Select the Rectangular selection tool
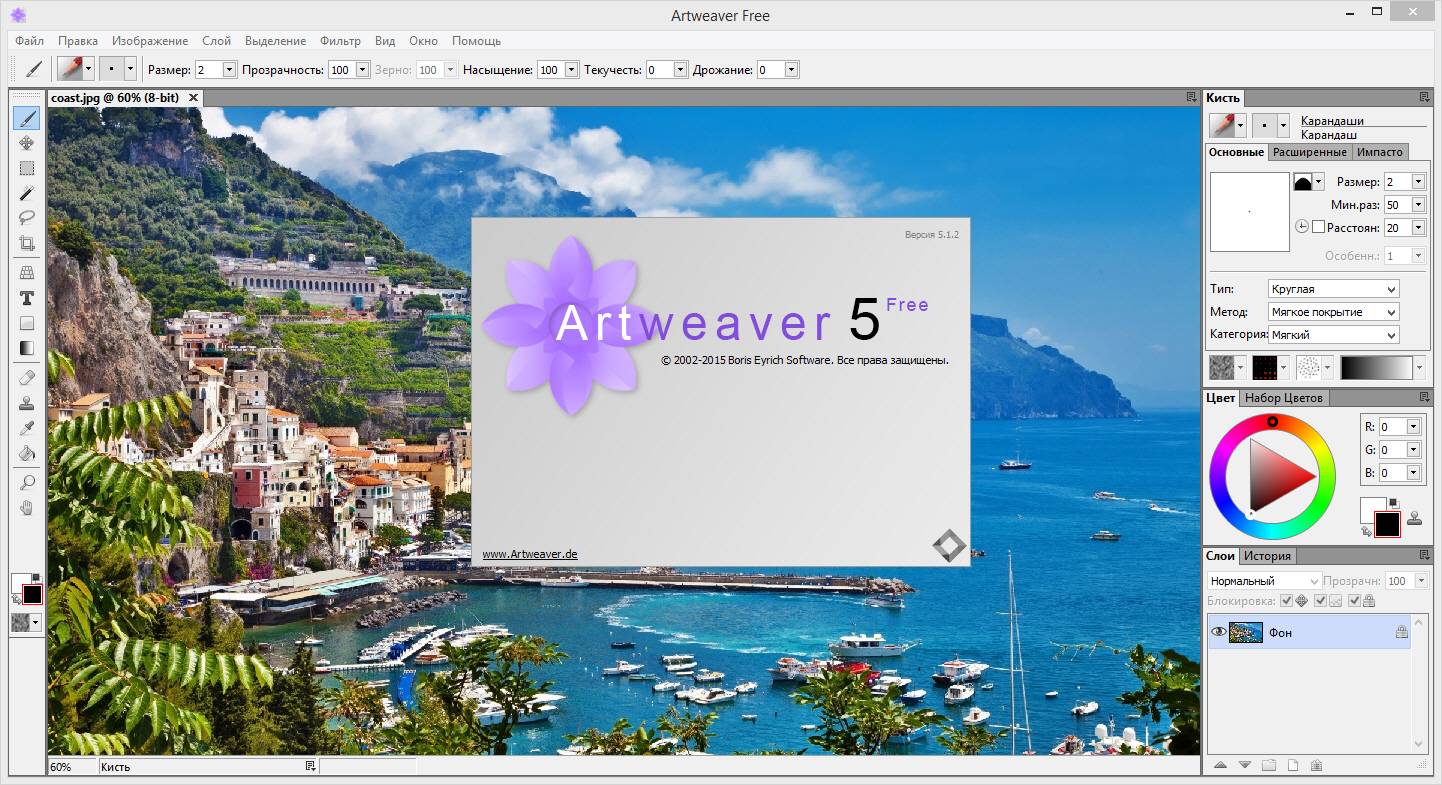Viewport: 1442px width, 785px height. coord(27,168)
